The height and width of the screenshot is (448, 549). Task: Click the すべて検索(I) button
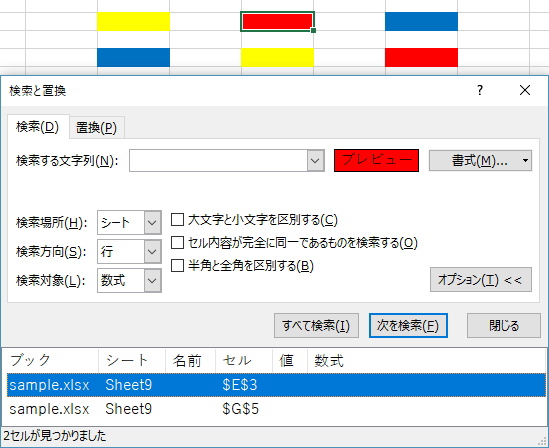pos(316,326)
